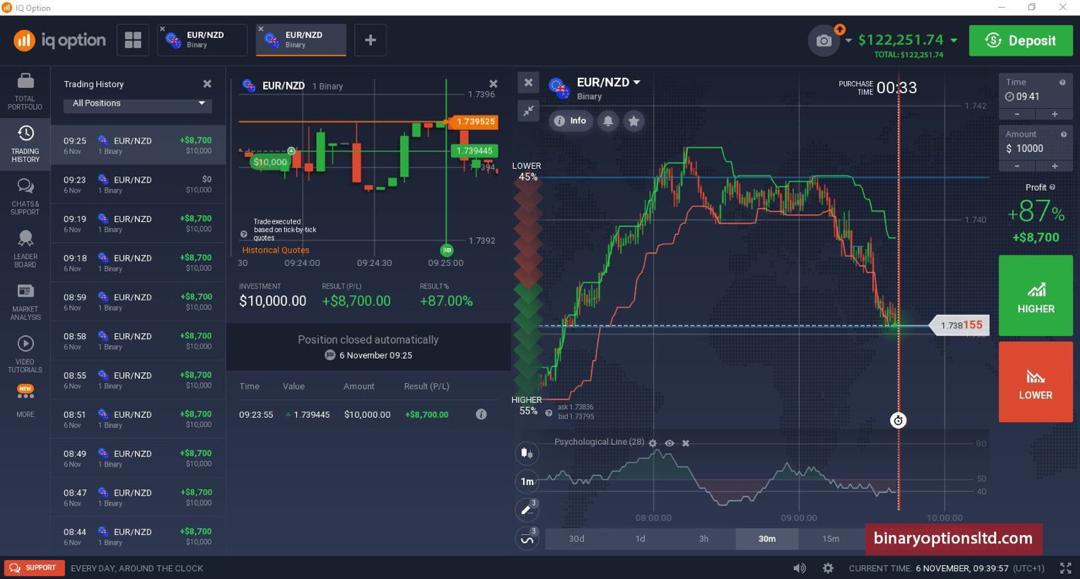Add EUR/NZD to favorites with the star
The width and height of the screenshot is (1080, 579).
(634, 121)
